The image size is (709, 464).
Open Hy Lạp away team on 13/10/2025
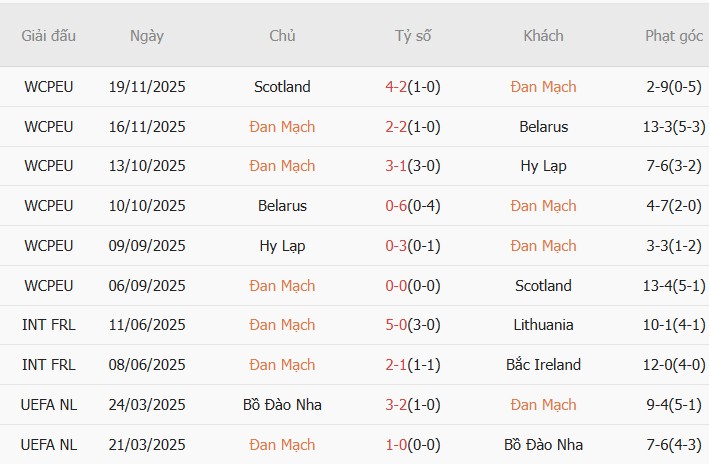click(543, 166)
